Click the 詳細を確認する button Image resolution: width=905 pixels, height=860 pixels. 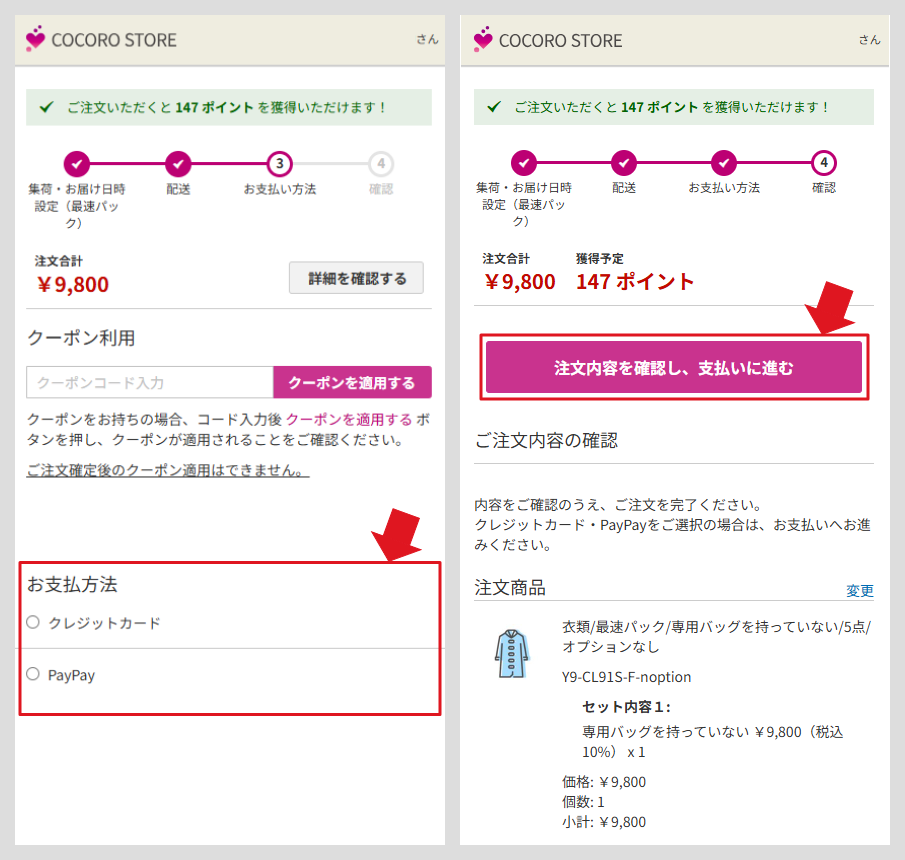(x=356, y=278)
